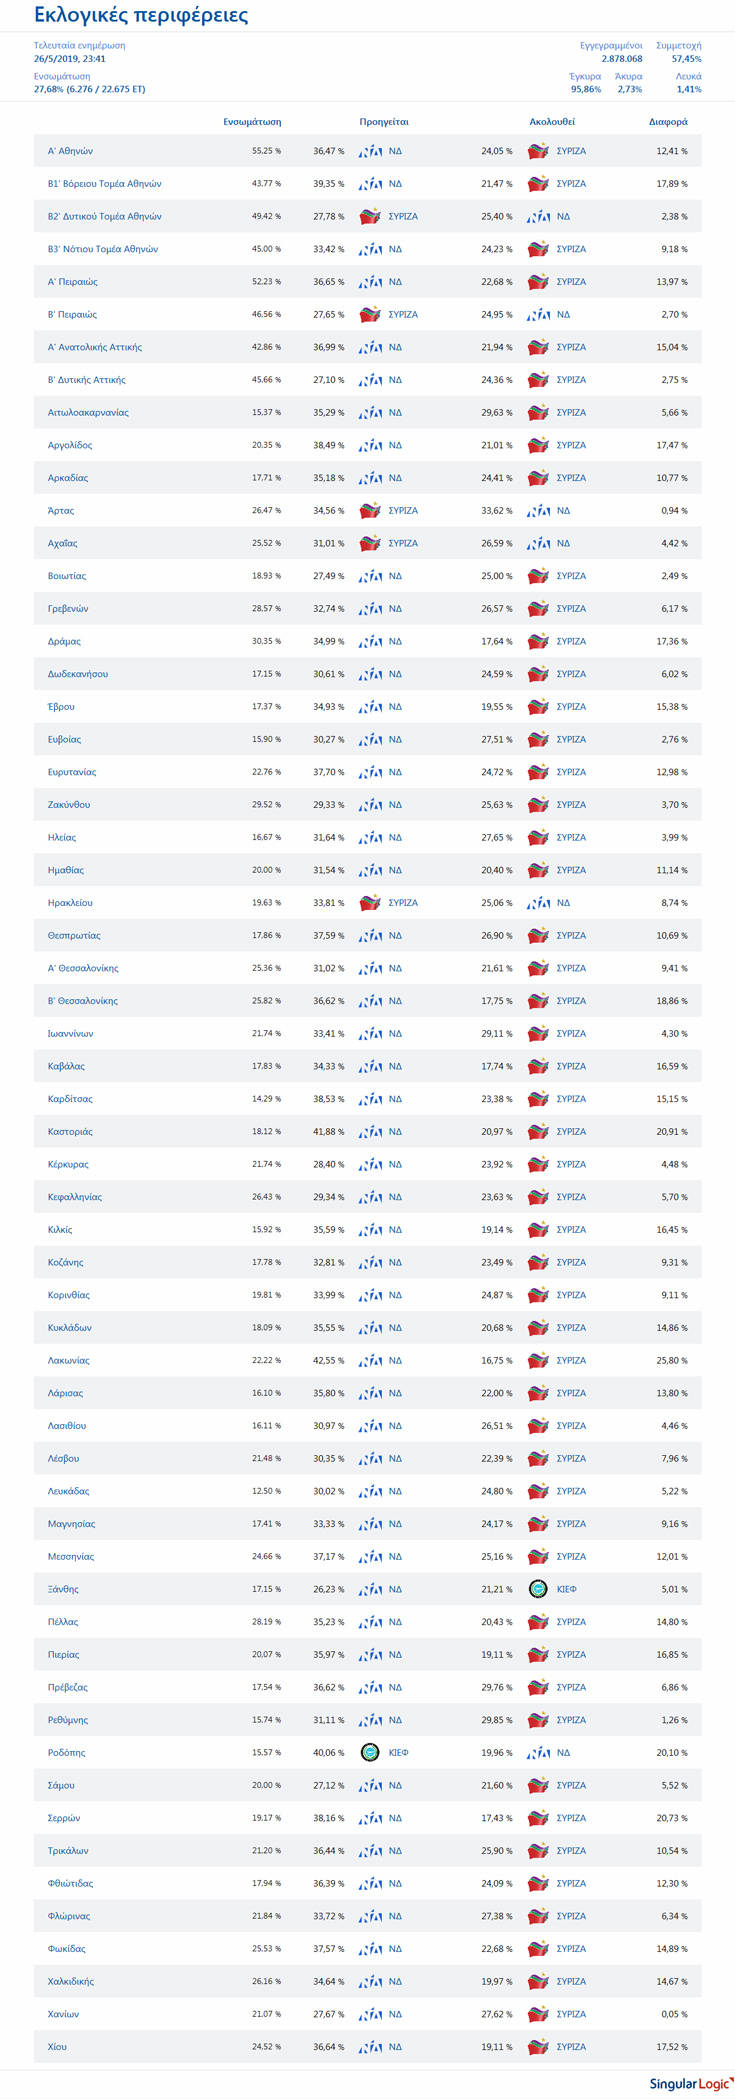Click the trailing ΝΔ logo in the Άρτας row
The image size is (735, 2099).
538,511
